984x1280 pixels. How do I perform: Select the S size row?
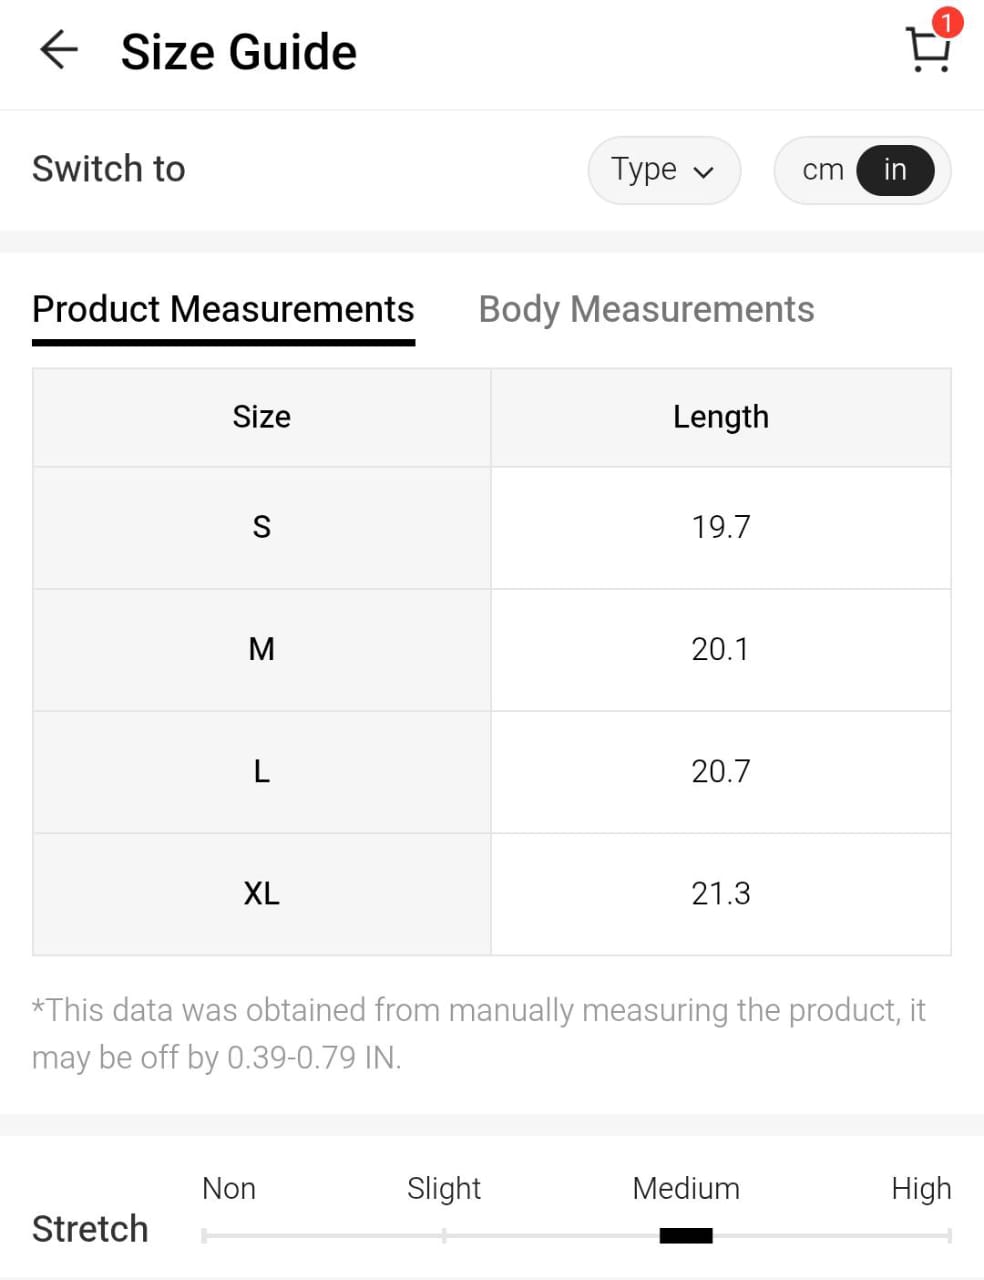click(261, 527)
